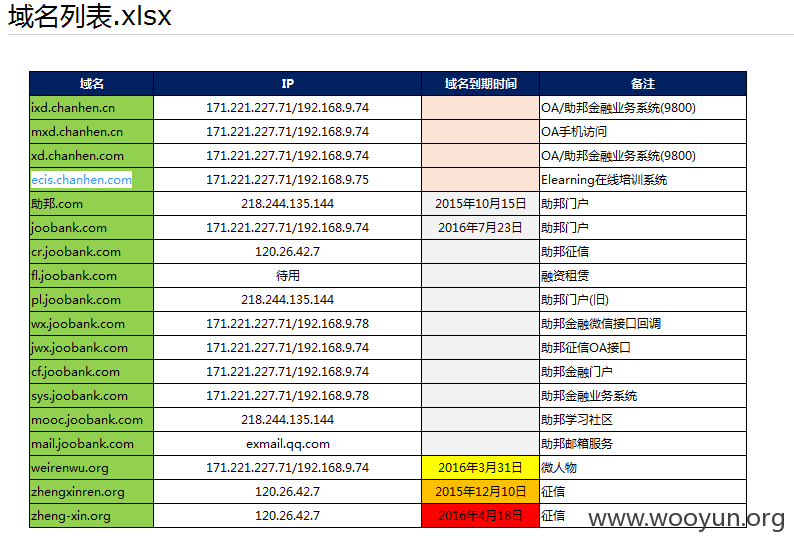794x547 pixels.
Task: Select the Elearning在线培训系统 remark cell
Action: (x=643, y=180)
